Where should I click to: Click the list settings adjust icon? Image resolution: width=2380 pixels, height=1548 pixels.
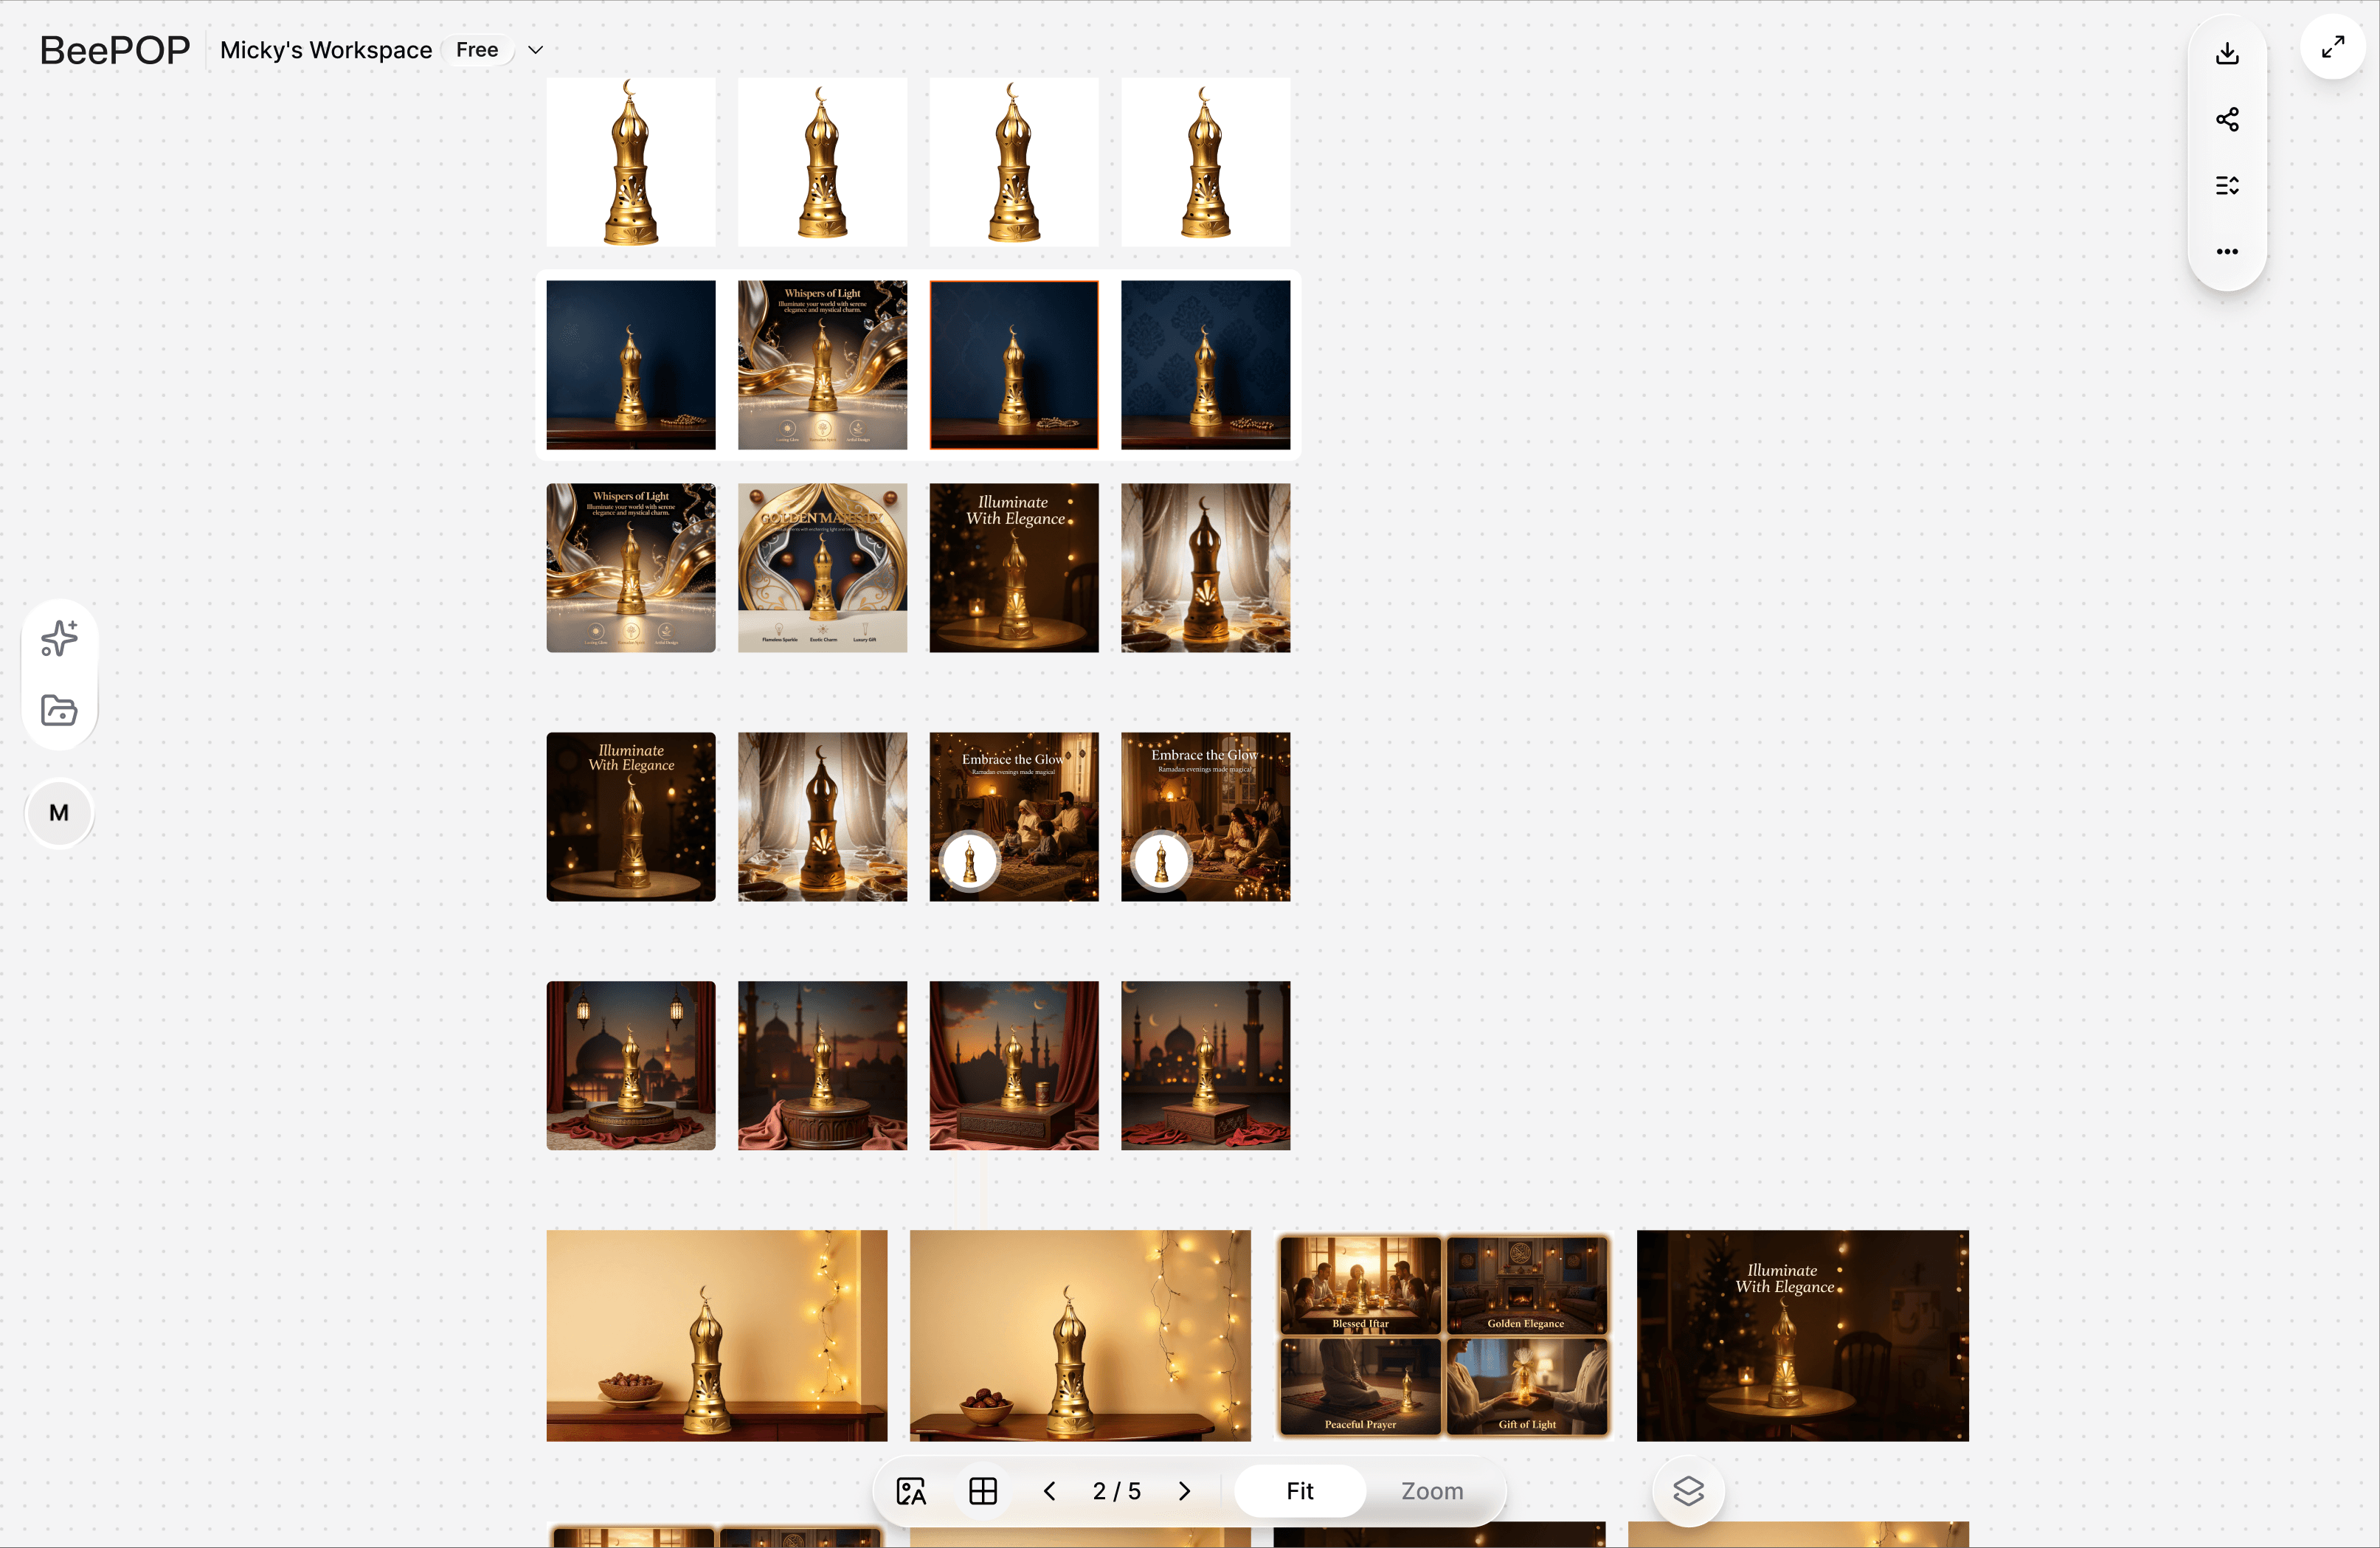2227,185
